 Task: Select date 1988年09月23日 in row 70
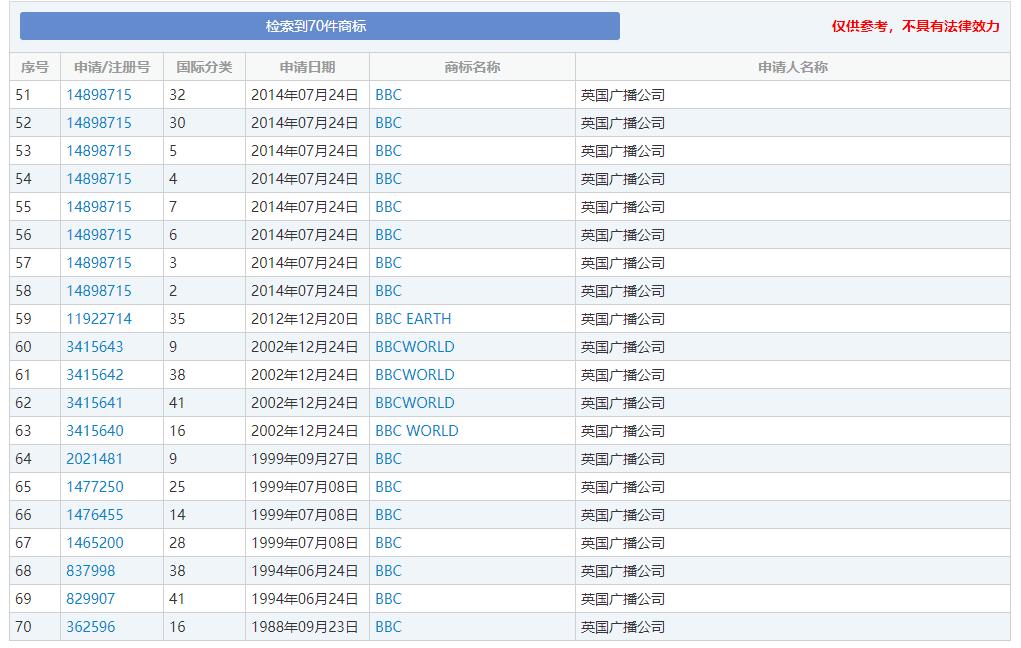pos(305,627)
